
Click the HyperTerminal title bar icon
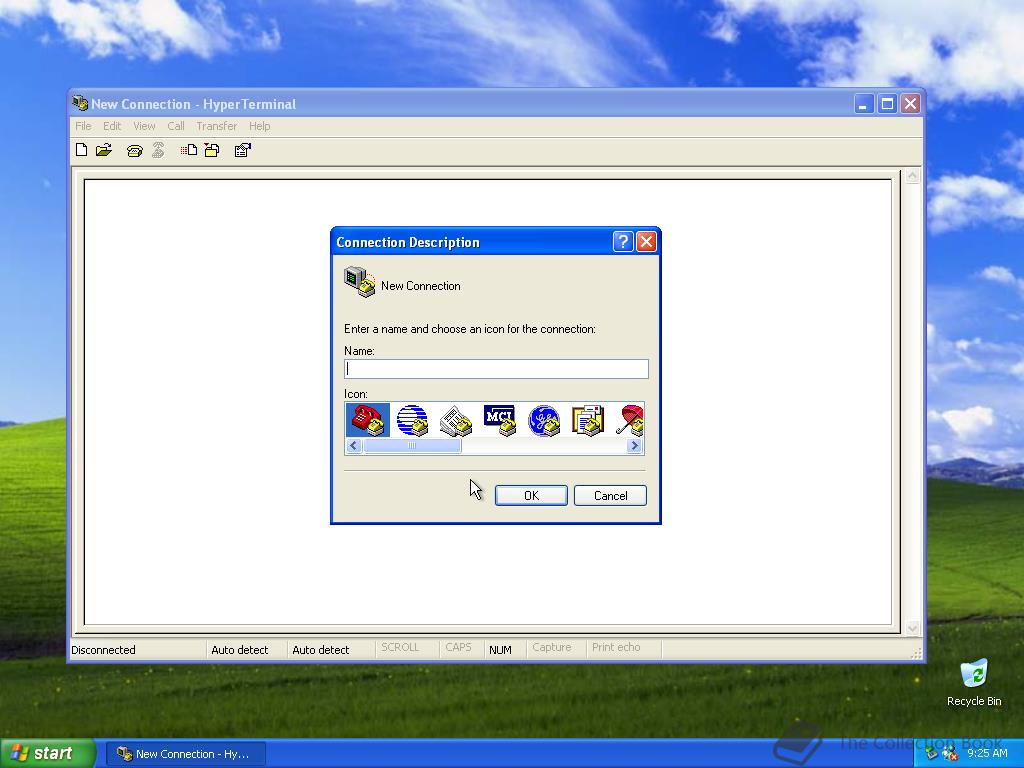(80, 103)
